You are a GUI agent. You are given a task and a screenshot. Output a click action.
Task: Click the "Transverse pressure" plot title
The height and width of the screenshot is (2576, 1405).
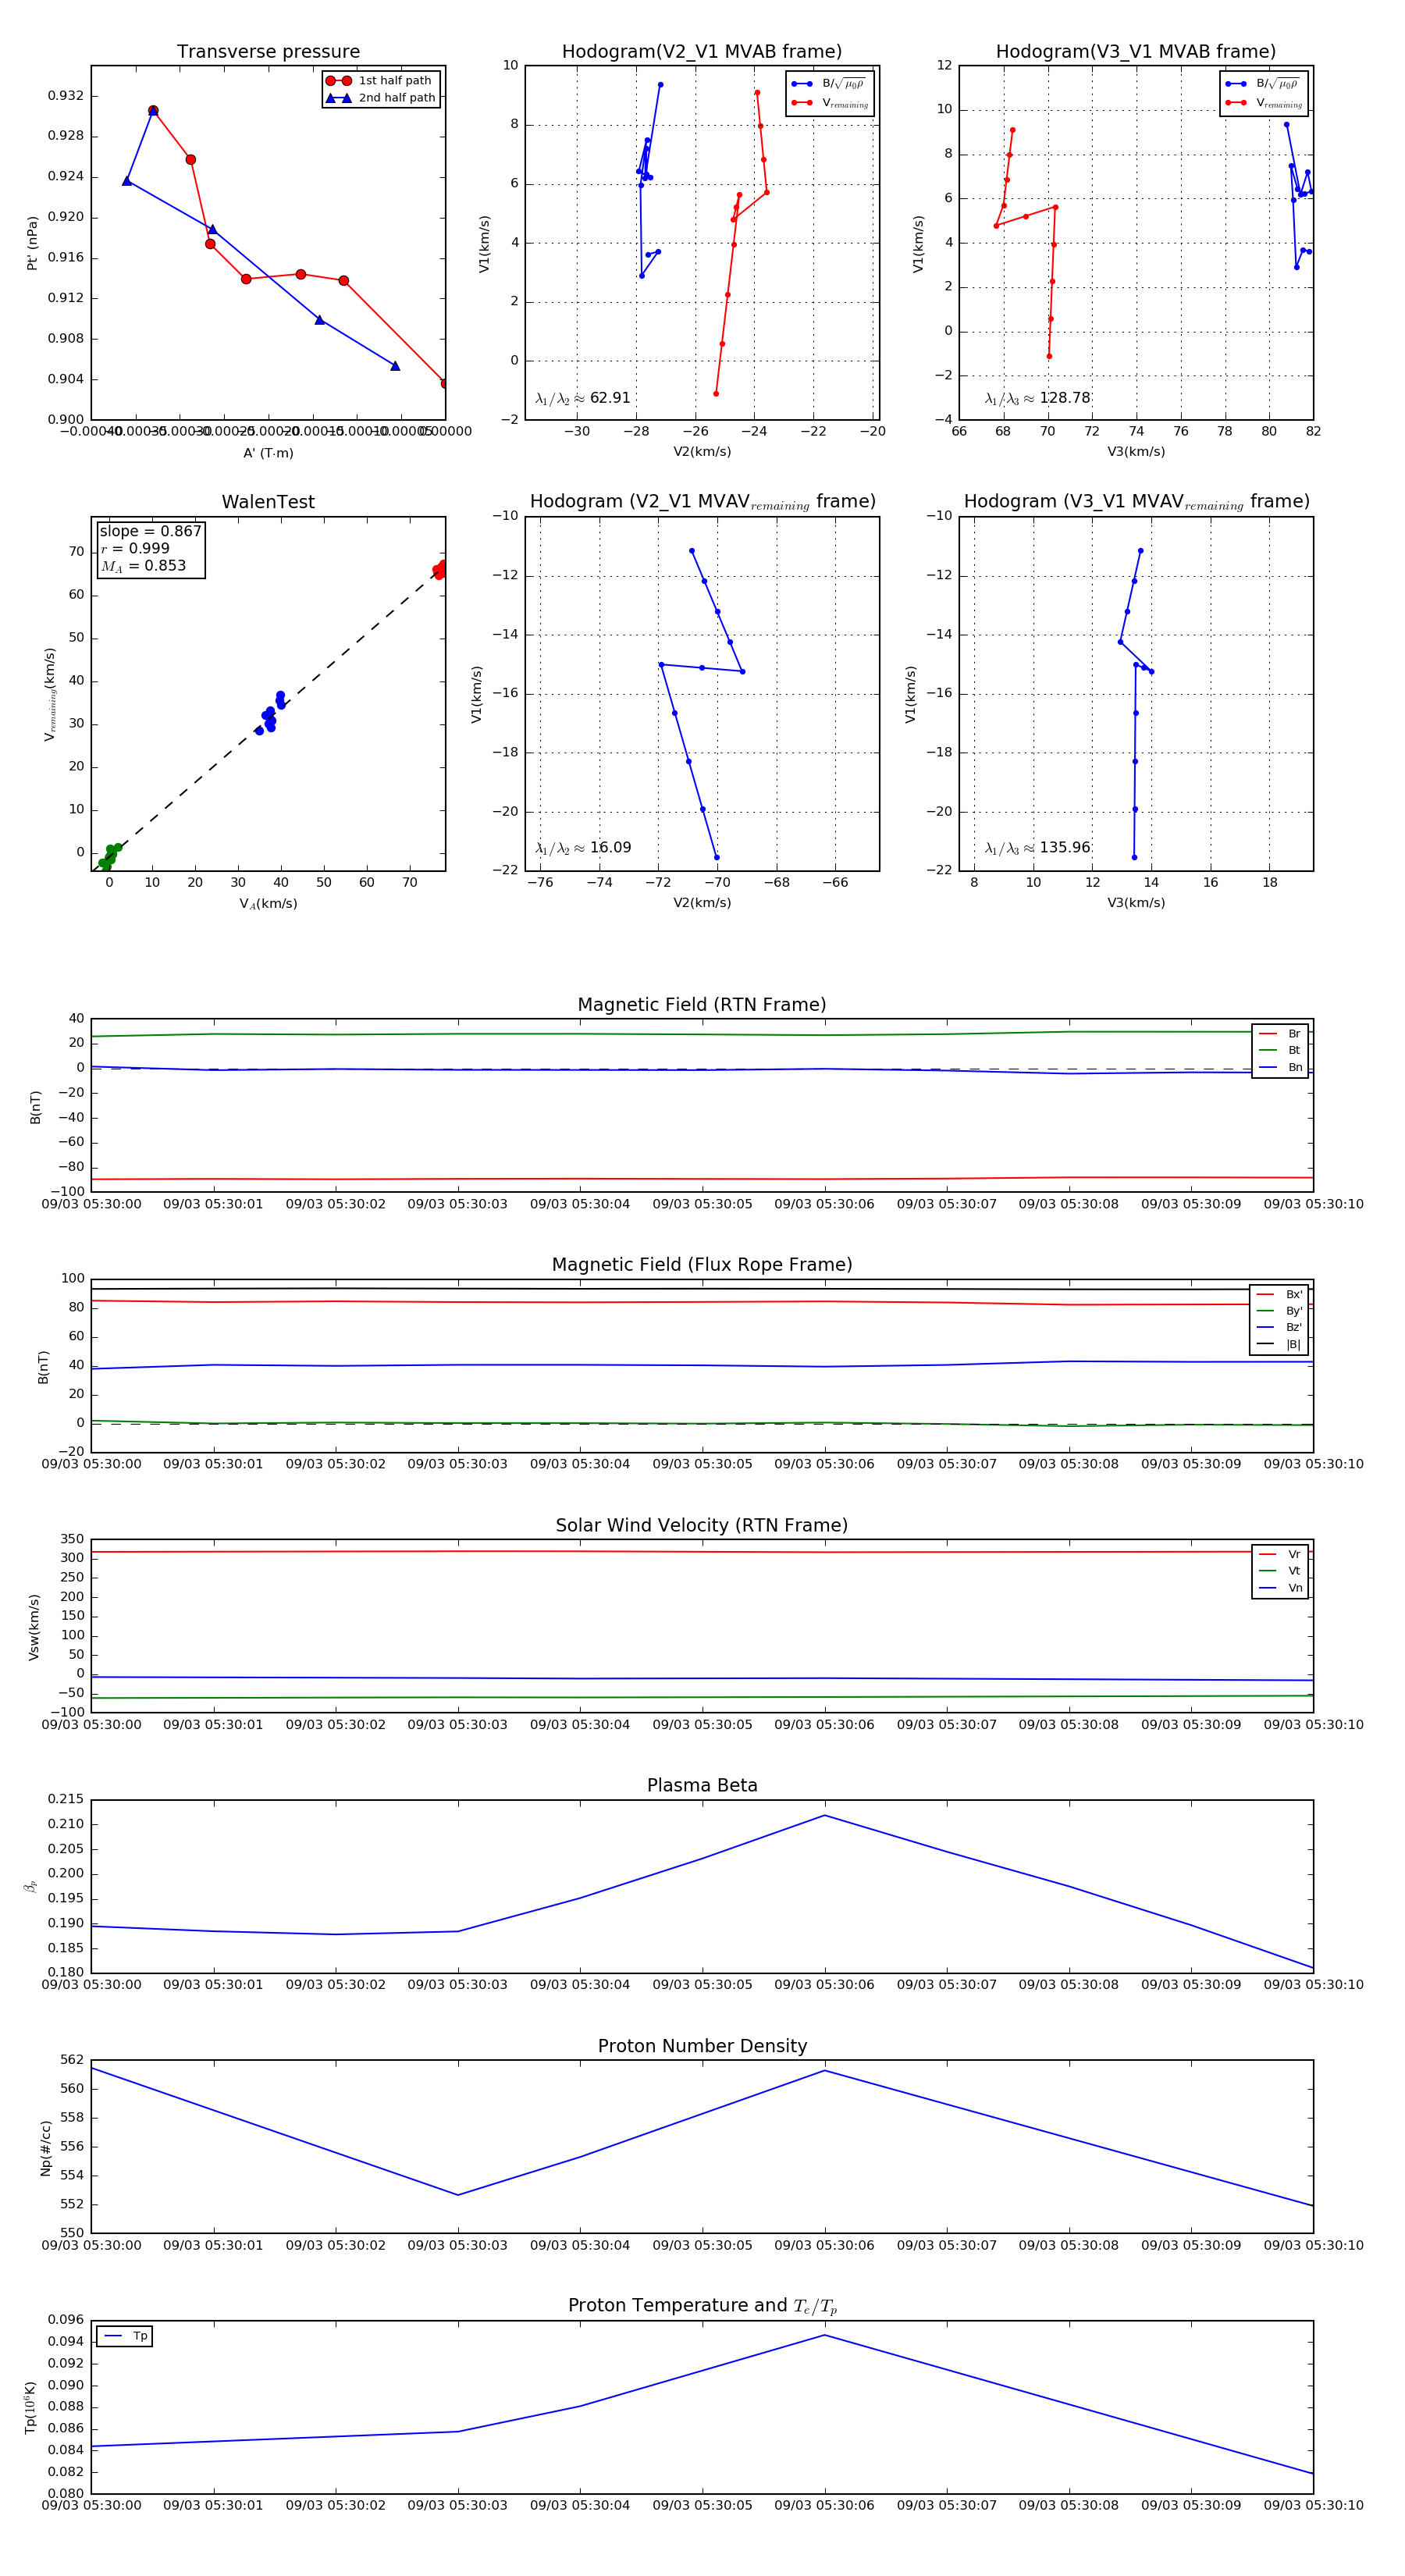point(268,52)
